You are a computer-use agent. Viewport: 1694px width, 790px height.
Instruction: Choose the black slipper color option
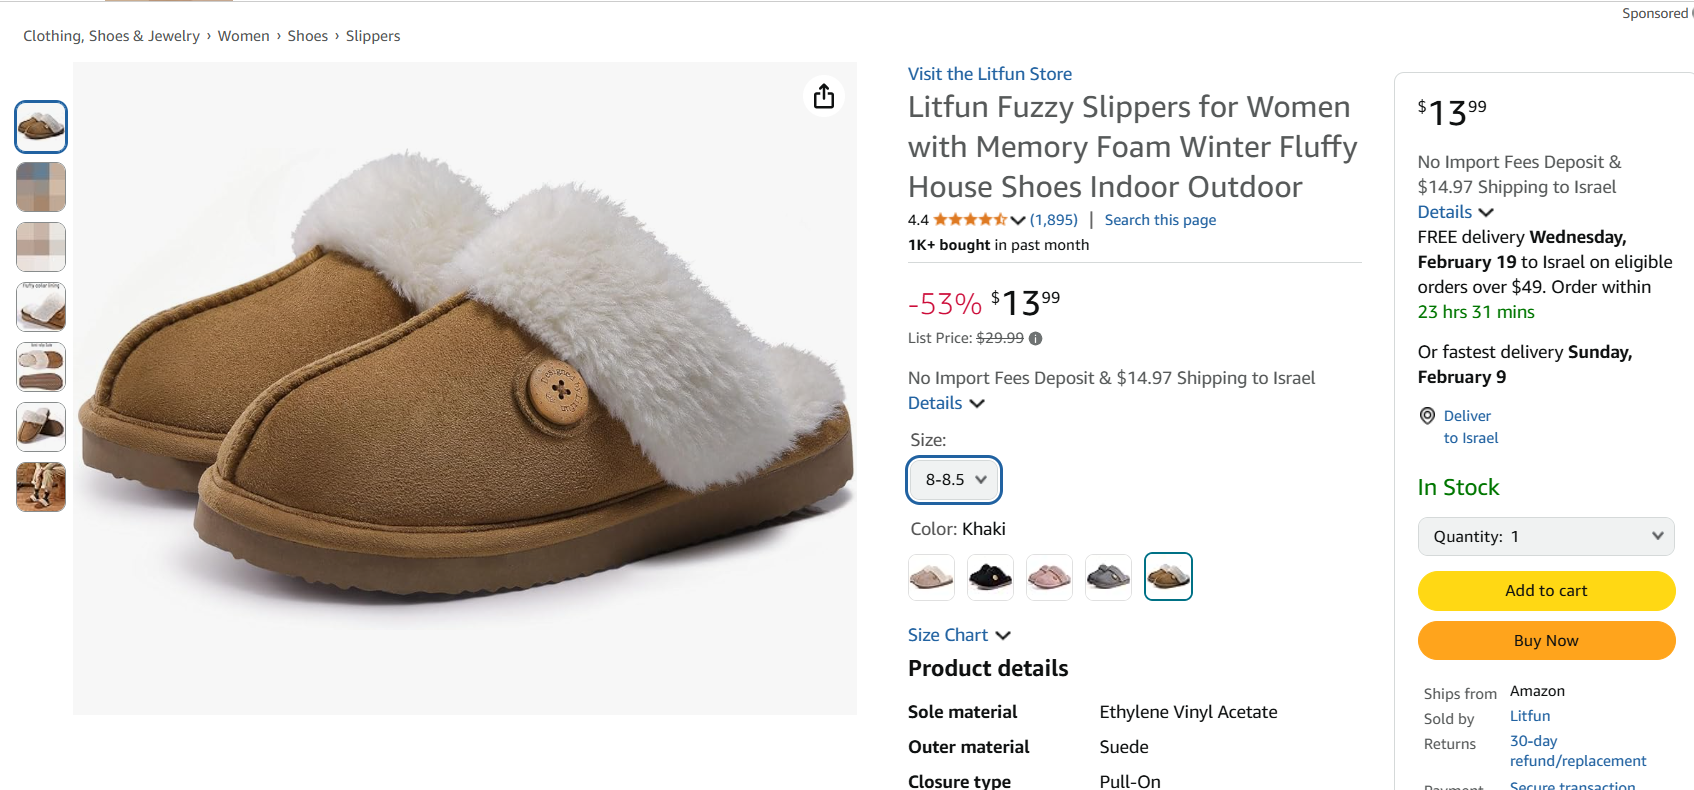[x=990, y=577]
